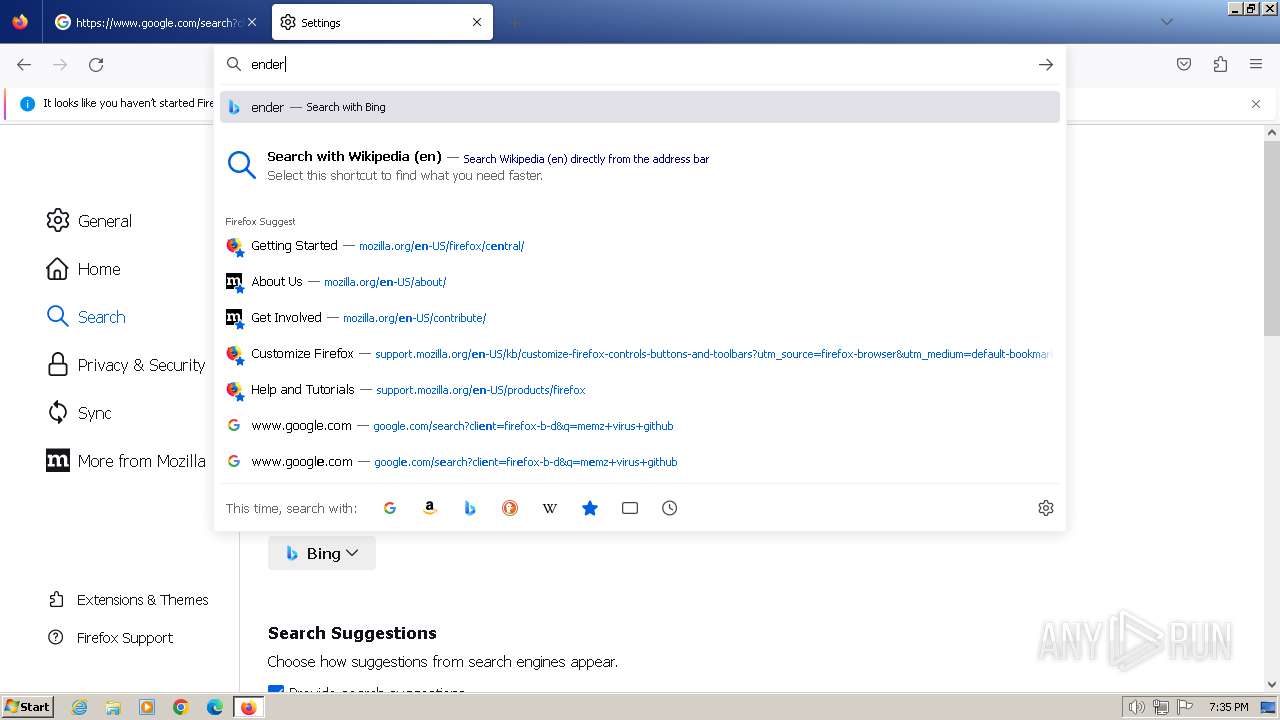Open the Save to Pocket button
This screenshot has height=720, width=1280.
pos(1184,64)
